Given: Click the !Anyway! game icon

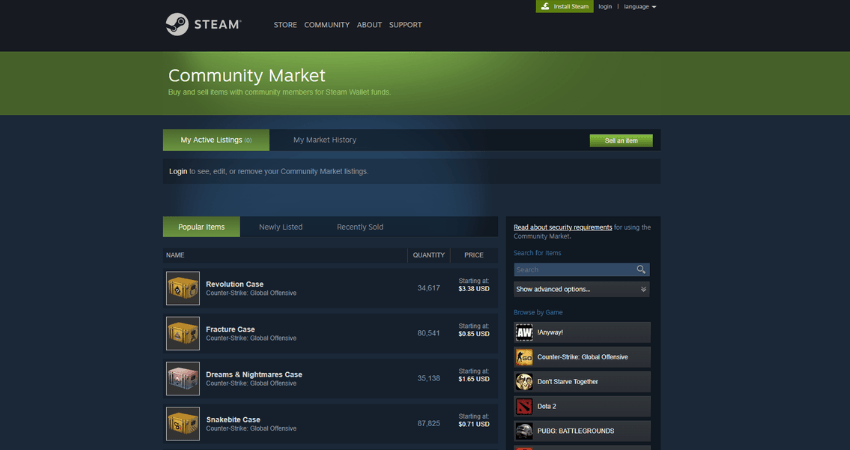Looking at the screenshot, I should [524, 332].
